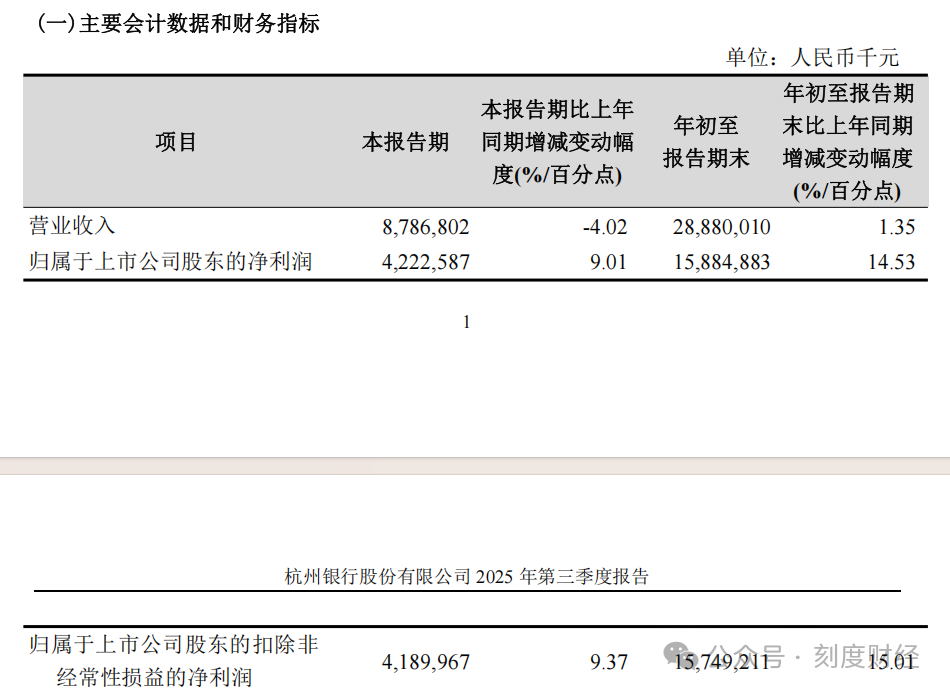Click page number 1 at the page bottom

pos(466,322)
